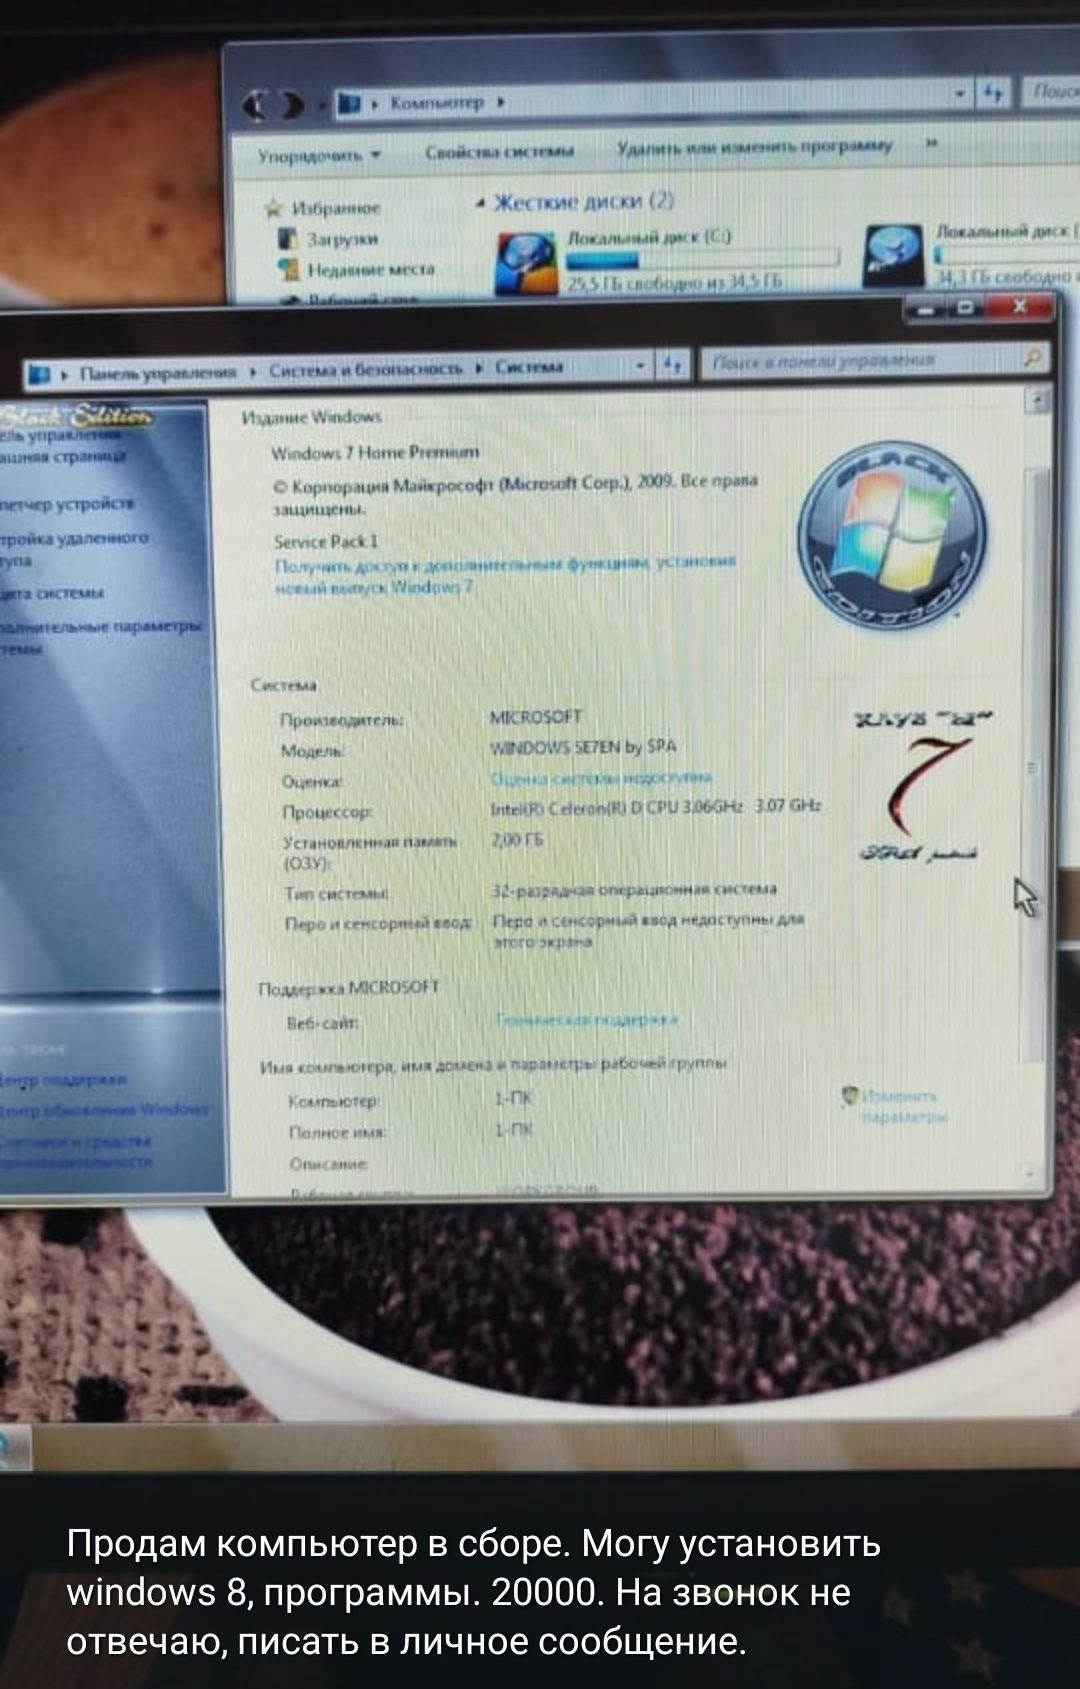Click the shield icon beside Изменить параметры
This screenshot has height=1689, width=1080.
tap(851, 1095)
